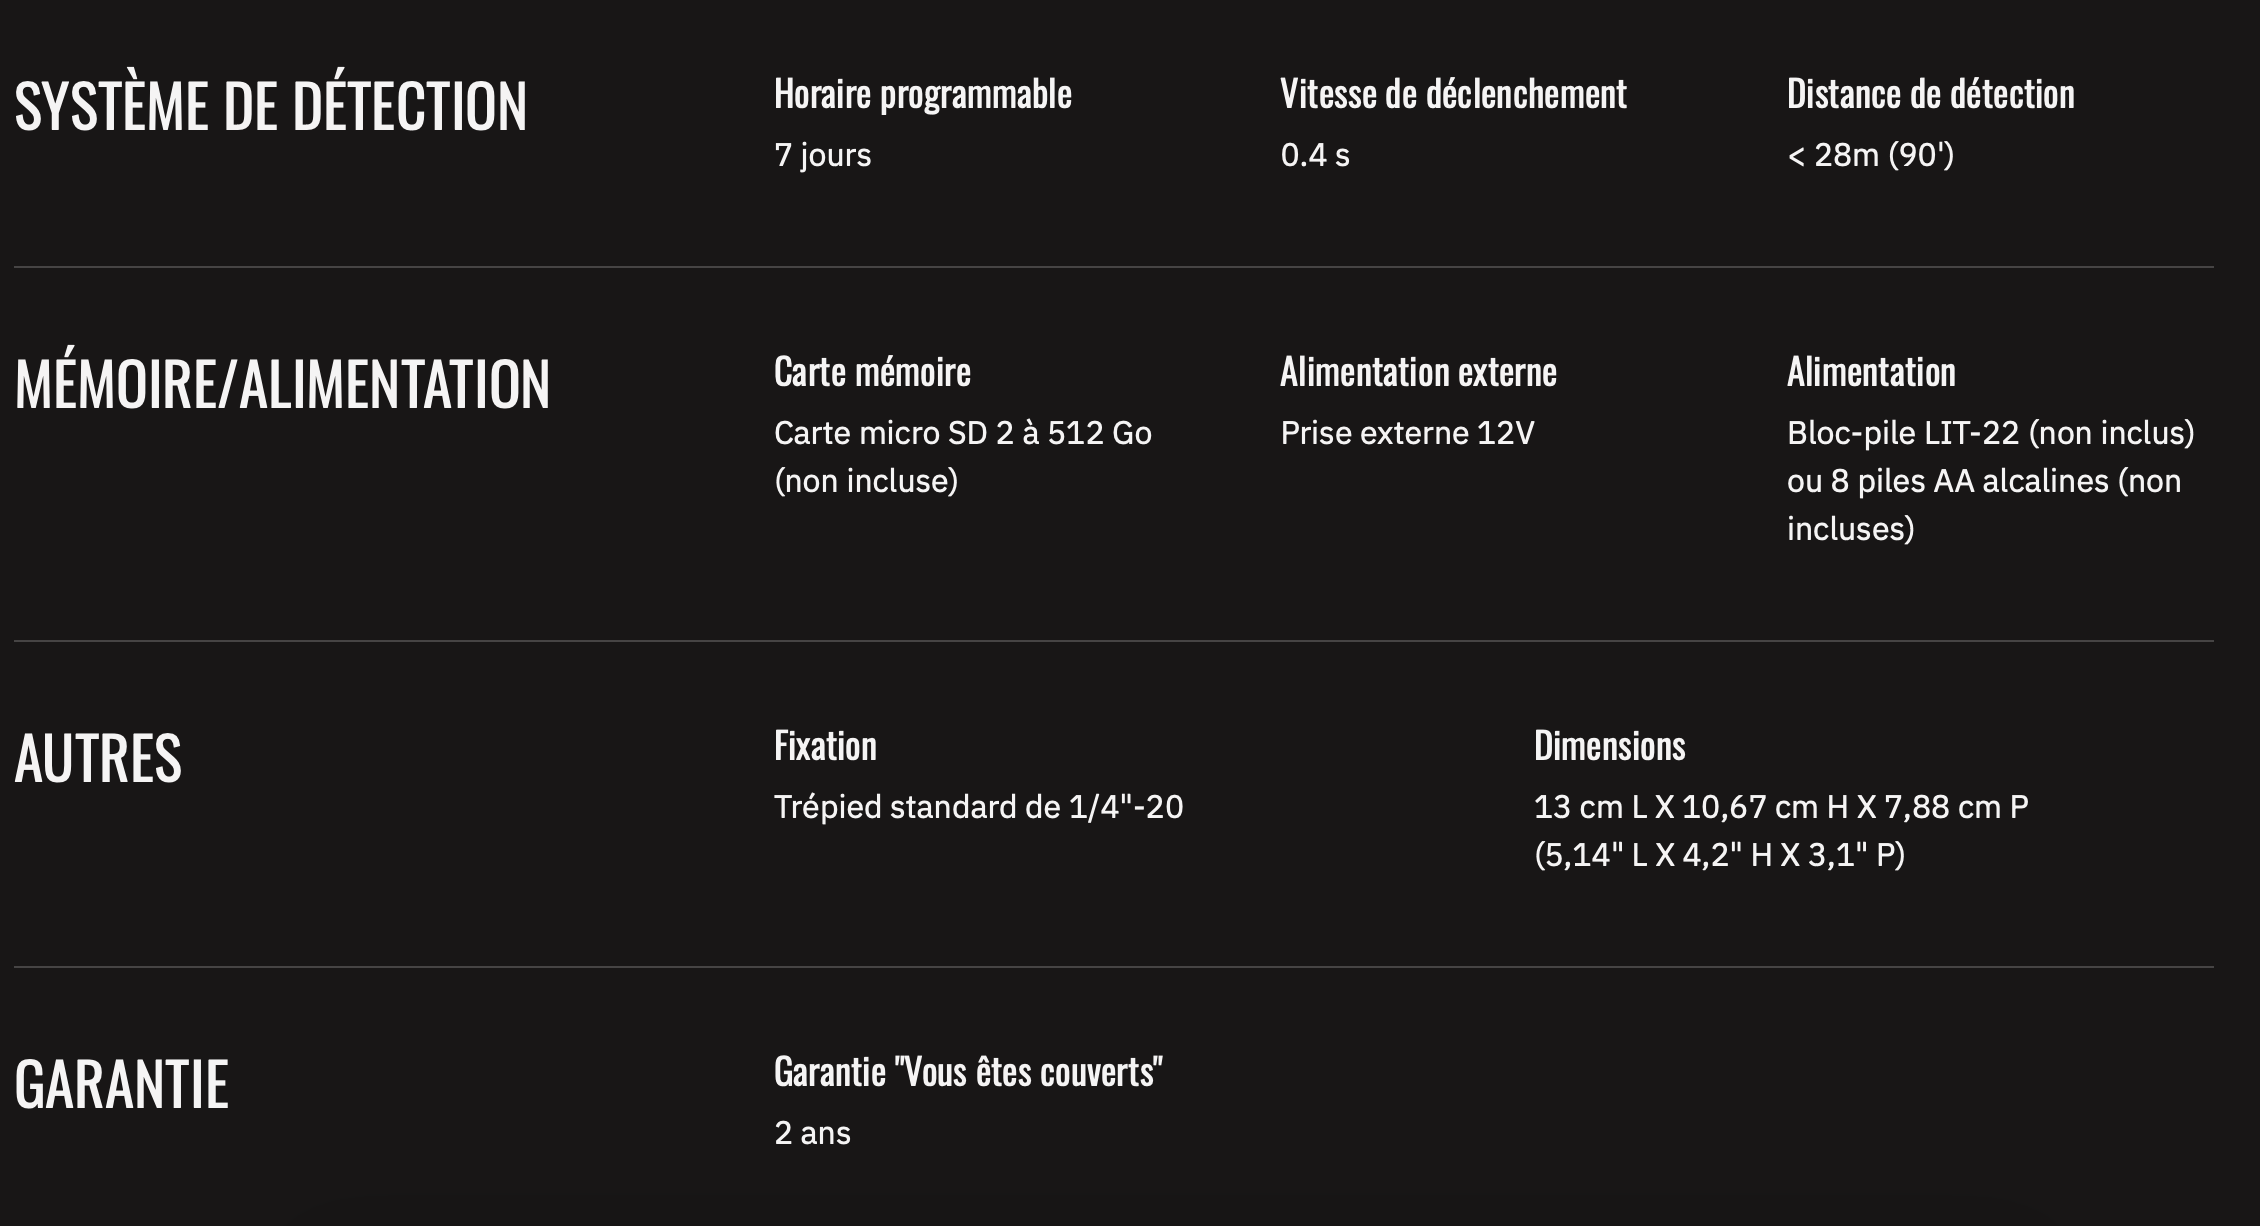2260x1226 pixels.
Task: Click the Carte micro SD 2 à 512 Go text
Action: (x=963, y=457)
